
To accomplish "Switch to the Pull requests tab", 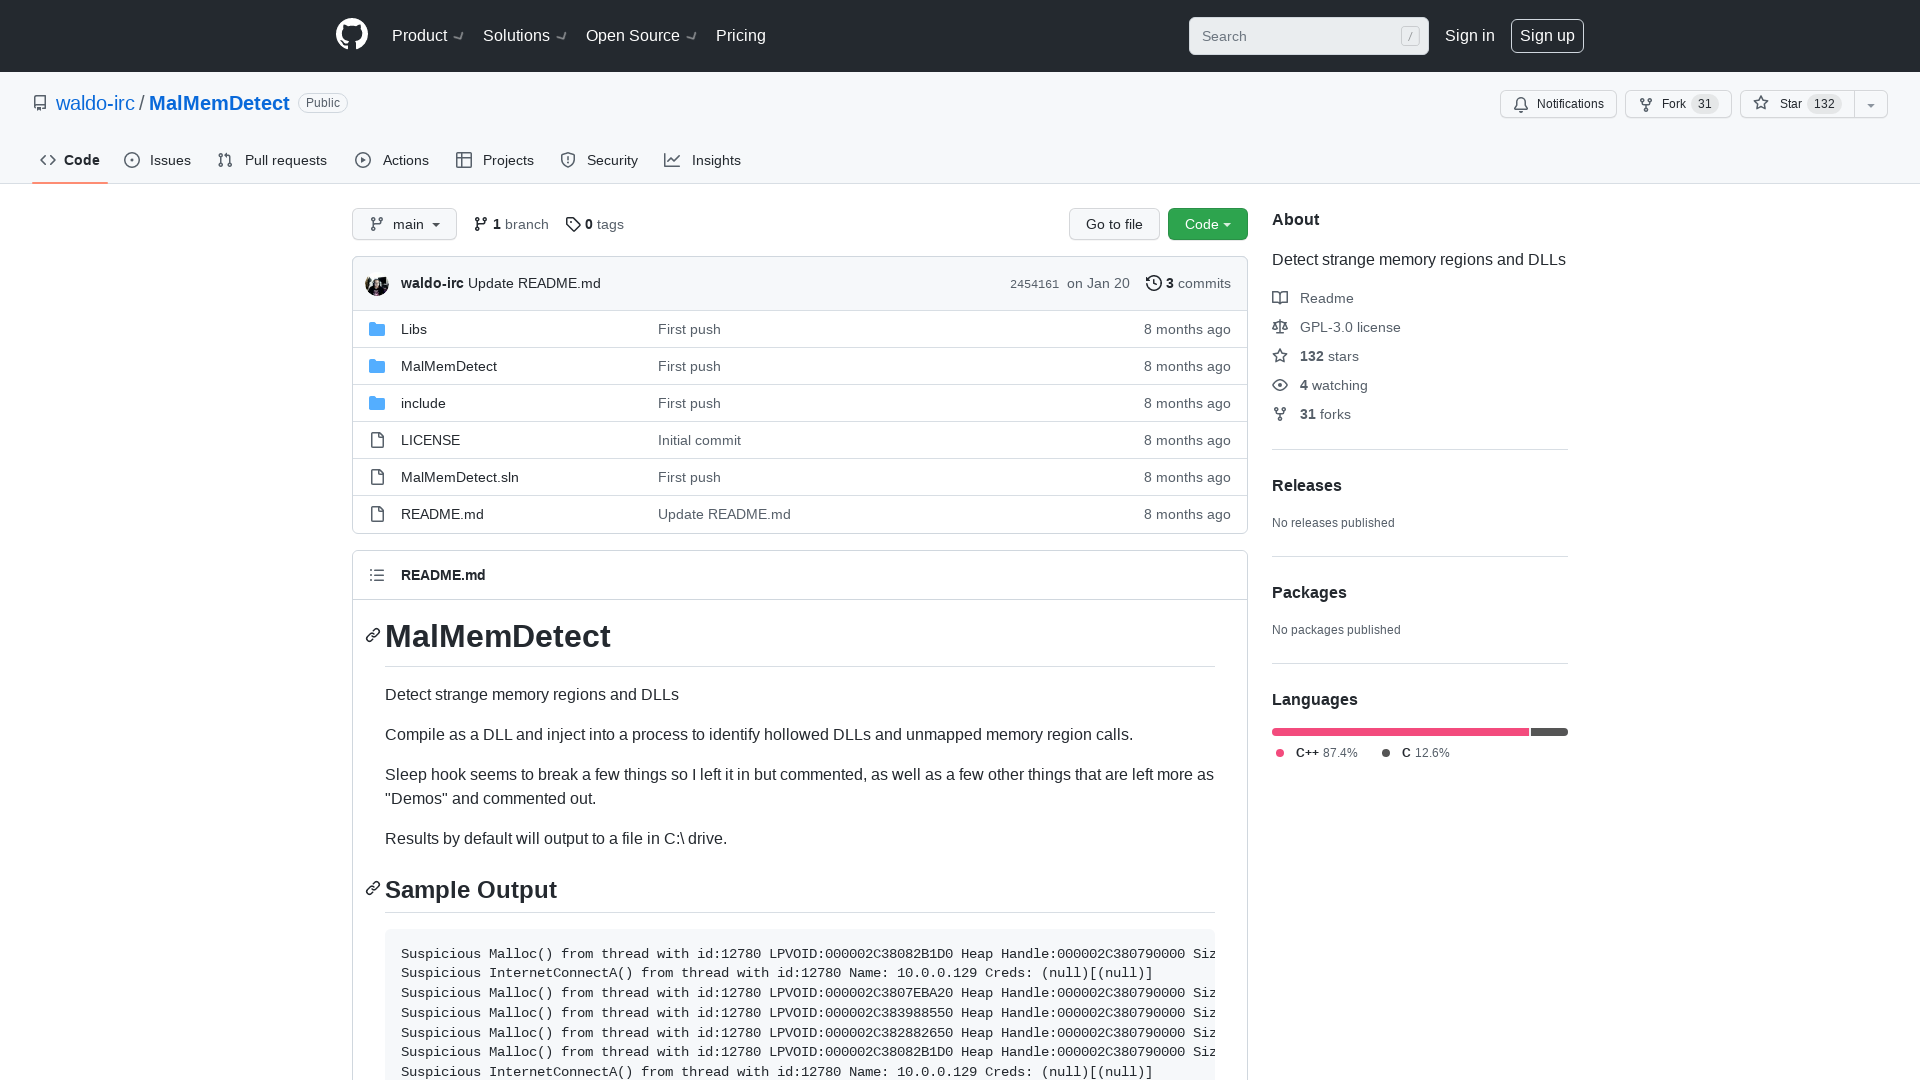I will point(272,160).
